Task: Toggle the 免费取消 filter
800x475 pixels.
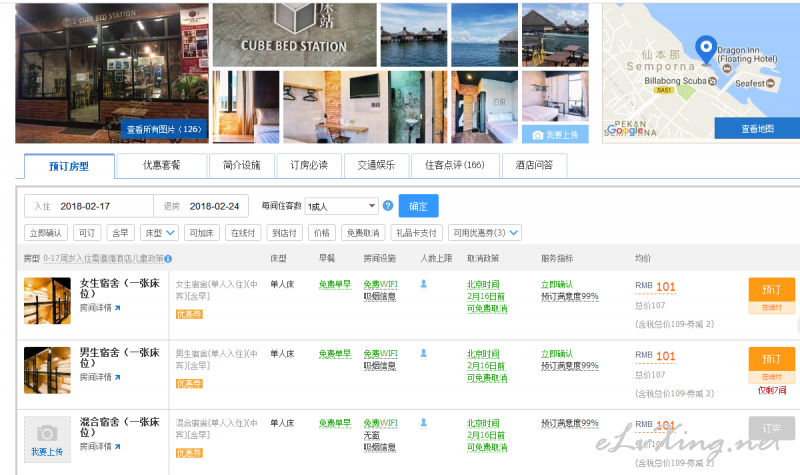Action: point(363,233)
